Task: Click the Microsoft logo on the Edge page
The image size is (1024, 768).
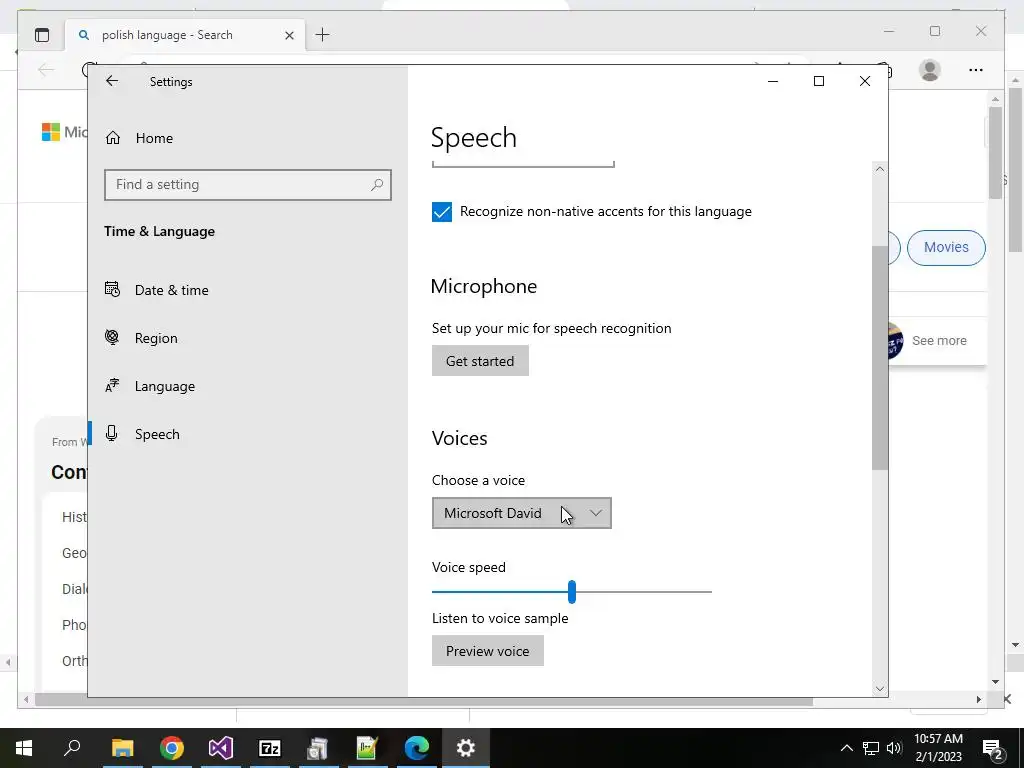Action: click(51, 132)
